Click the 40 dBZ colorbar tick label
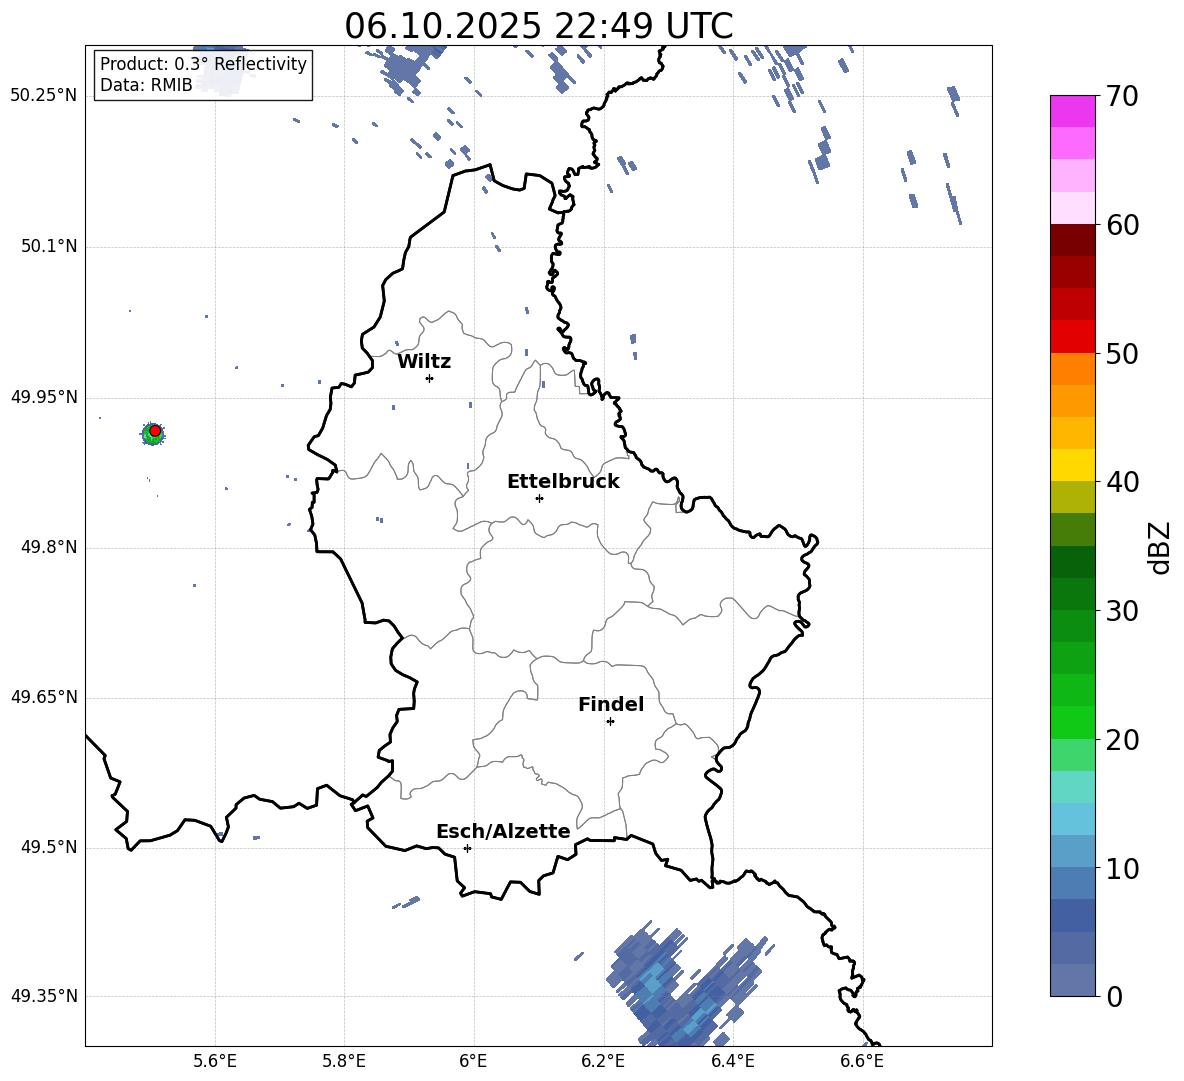The image size is (1184, 1081). pos(1122,482)
